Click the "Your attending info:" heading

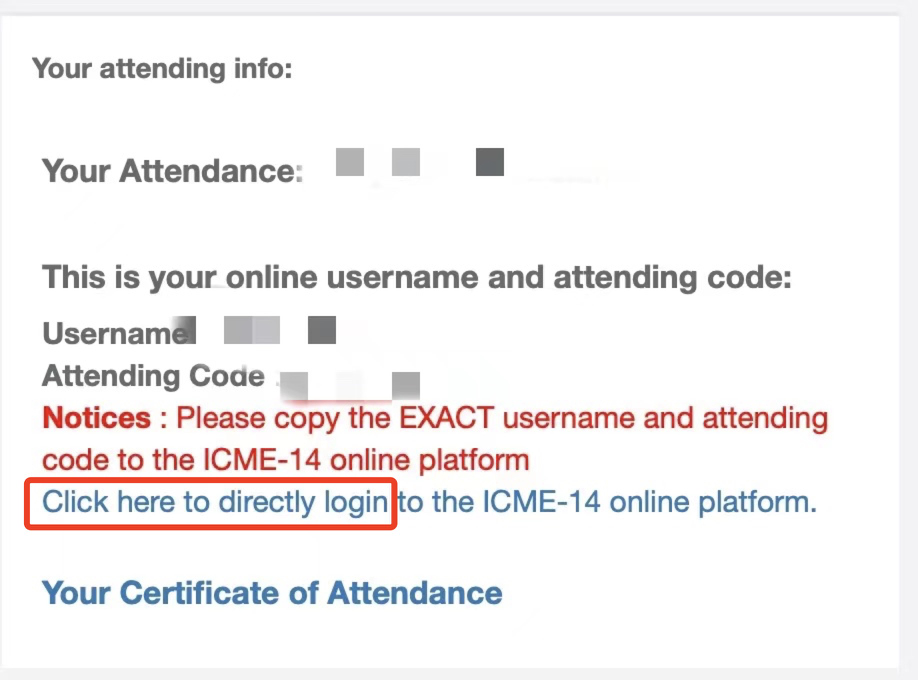(162, 70)
